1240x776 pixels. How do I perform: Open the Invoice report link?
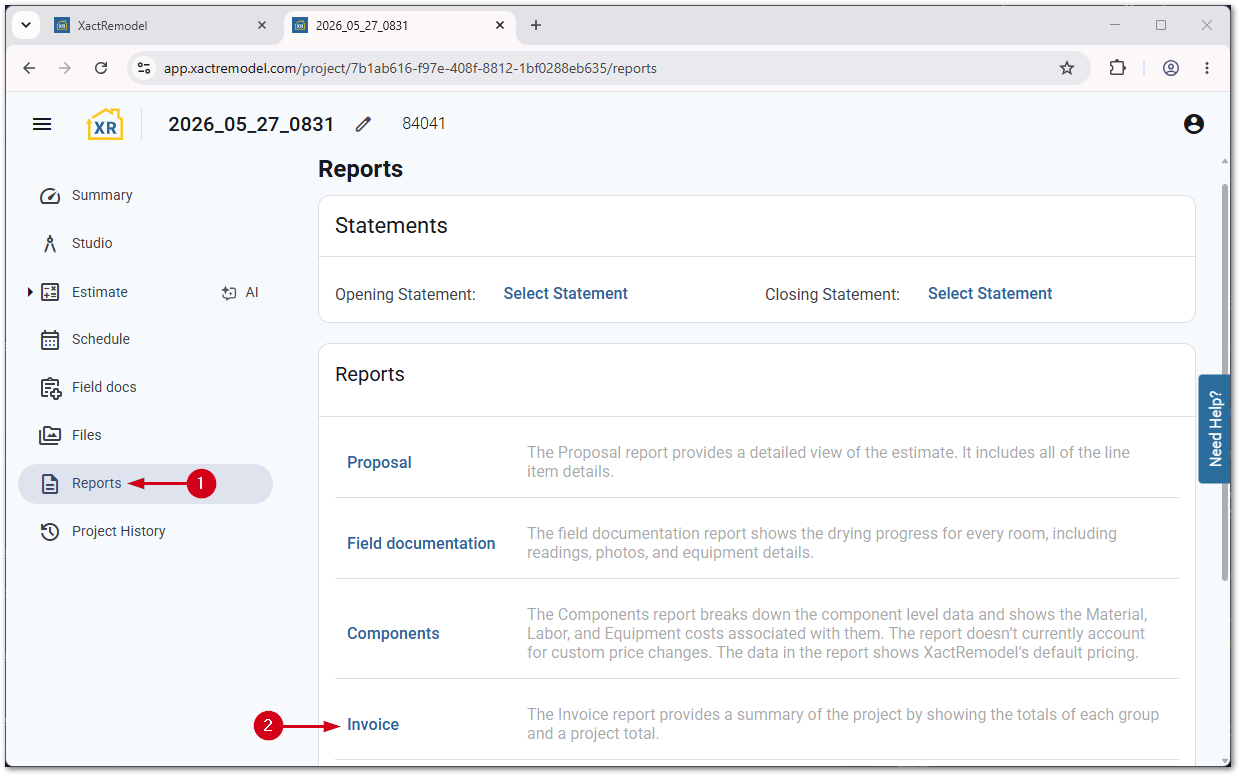[x=373, y=725]
